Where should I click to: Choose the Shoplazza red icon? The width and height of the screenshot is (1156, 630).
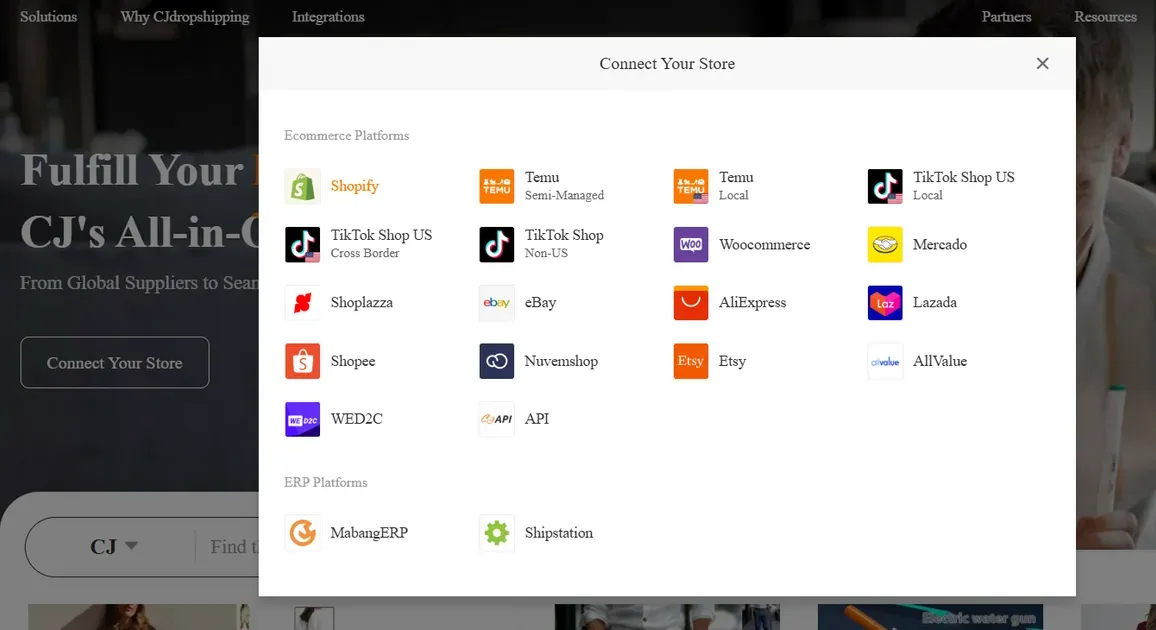coord(302,303)
